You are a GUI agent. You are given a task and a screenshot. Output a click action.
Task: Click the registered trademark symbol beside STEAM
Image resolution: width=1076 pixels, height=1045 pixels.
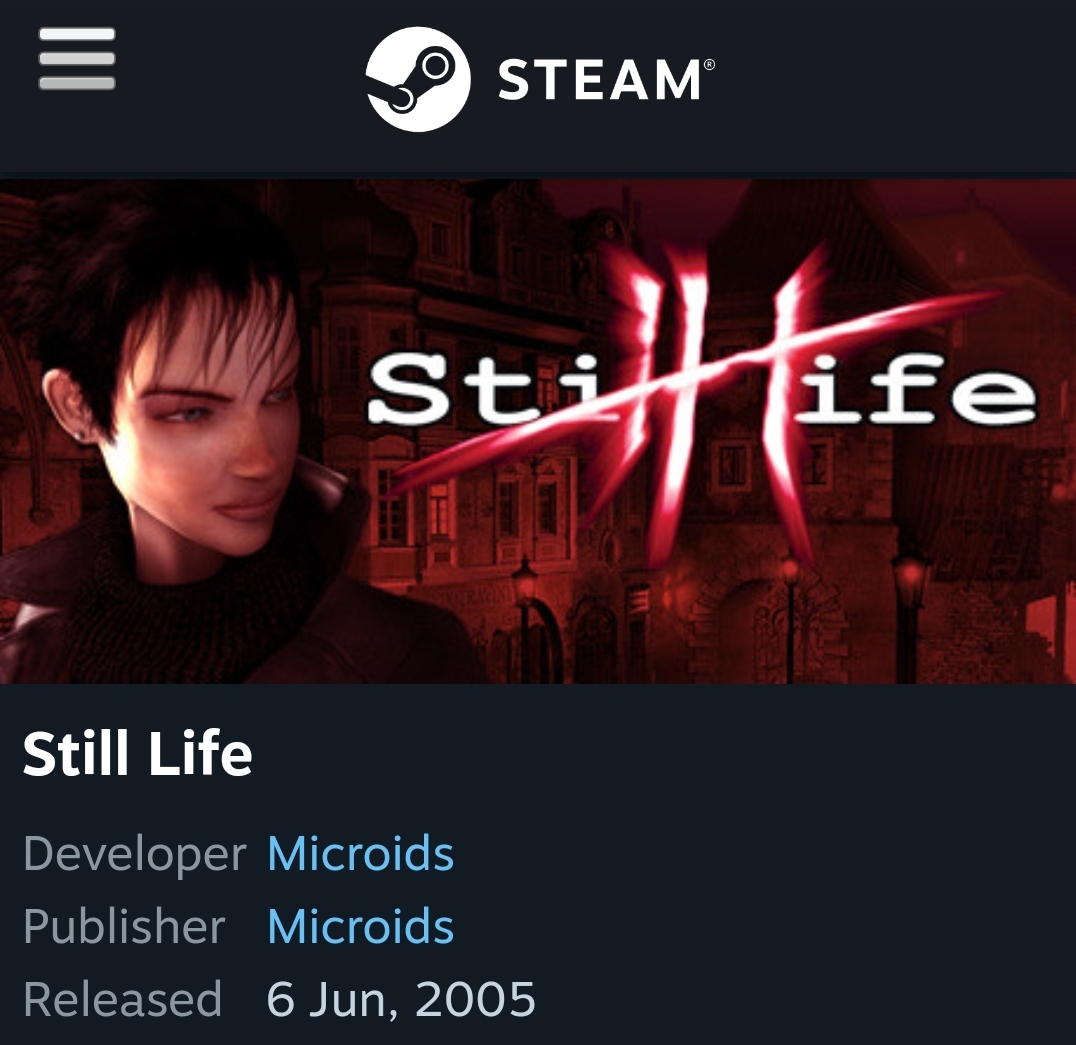click(x=709, y=64)
